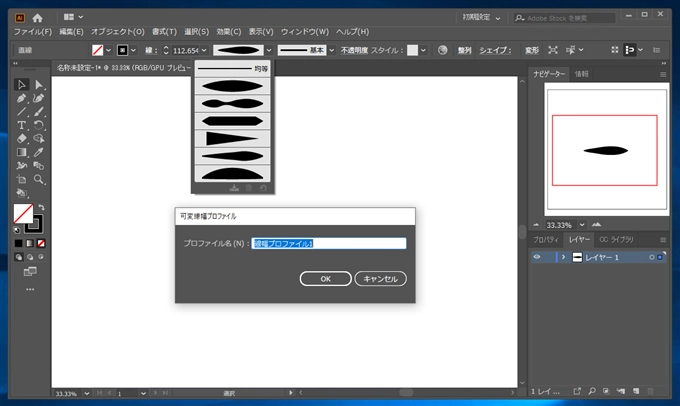Open the workspace switcher 初期設定 dropdown

tap(481, 18)
